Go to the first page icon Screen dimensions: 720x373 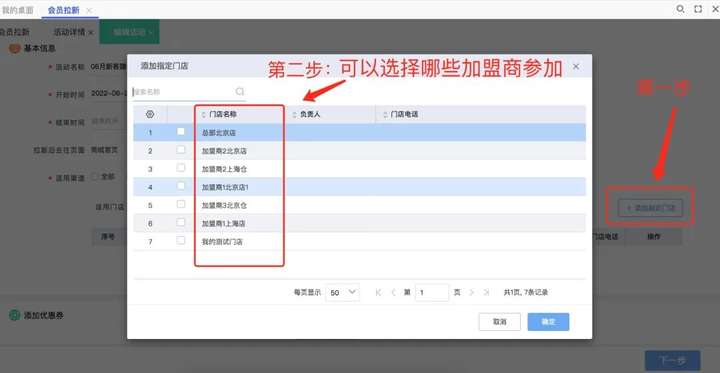click(x=378, y=292)
